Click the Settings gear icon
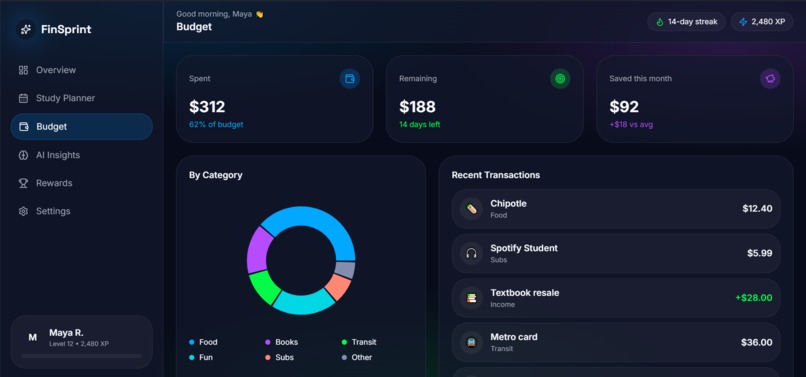The width and height of the screenshot is (806, 377). coord(23,211)
